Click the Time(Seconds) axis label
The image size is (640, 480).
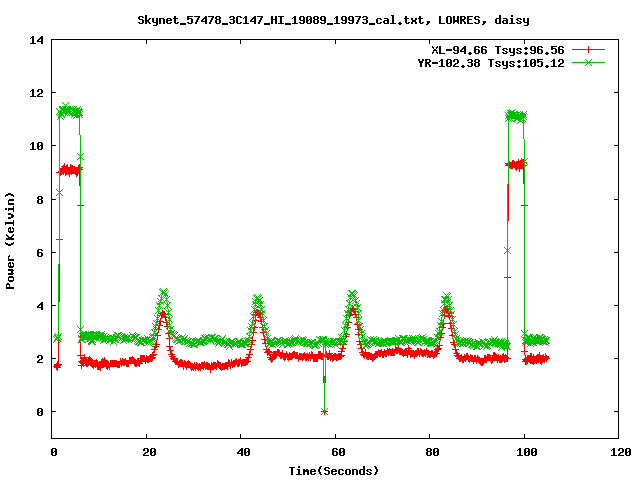pyautogui.click(x=333, y=471)
